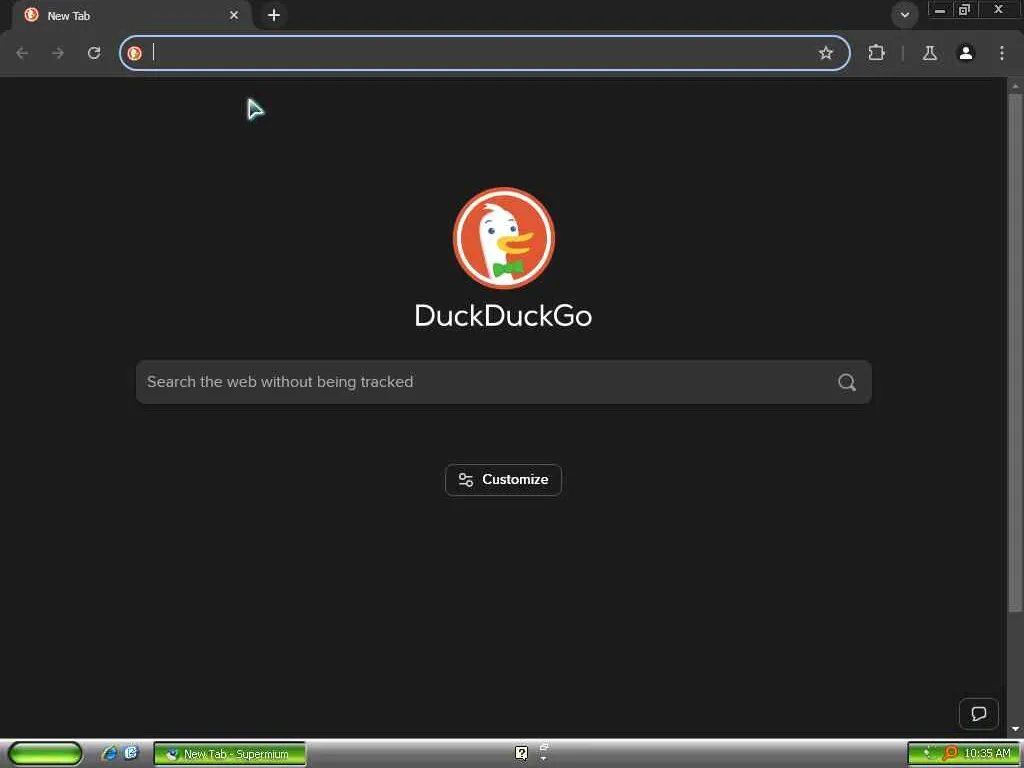Click the forward navigation arrow
Viewport: 1024px width, 768px height.
click(58, 53)
